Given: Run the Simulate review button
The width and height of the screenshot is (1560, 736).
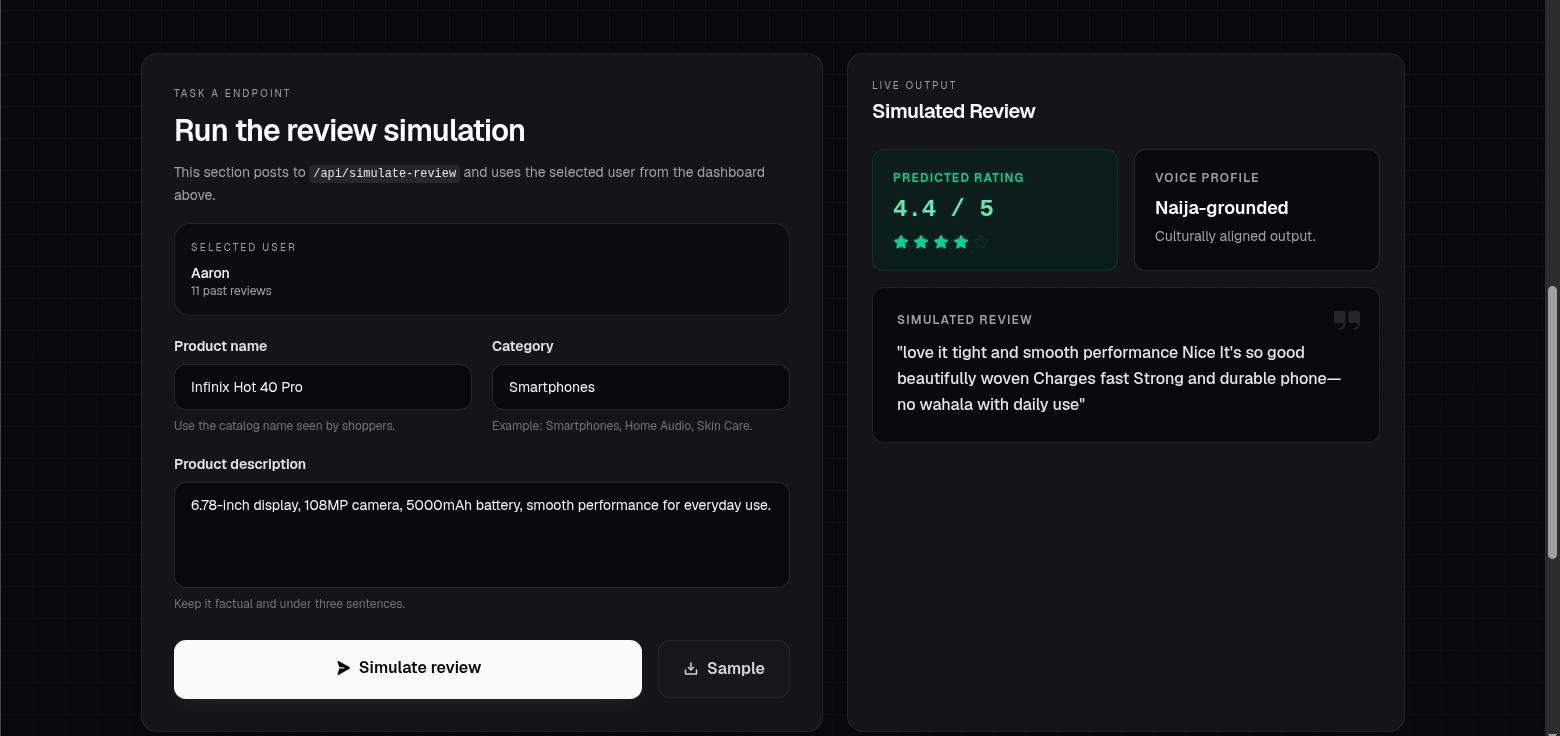Looking at the screenshot, I should [408, 669].
